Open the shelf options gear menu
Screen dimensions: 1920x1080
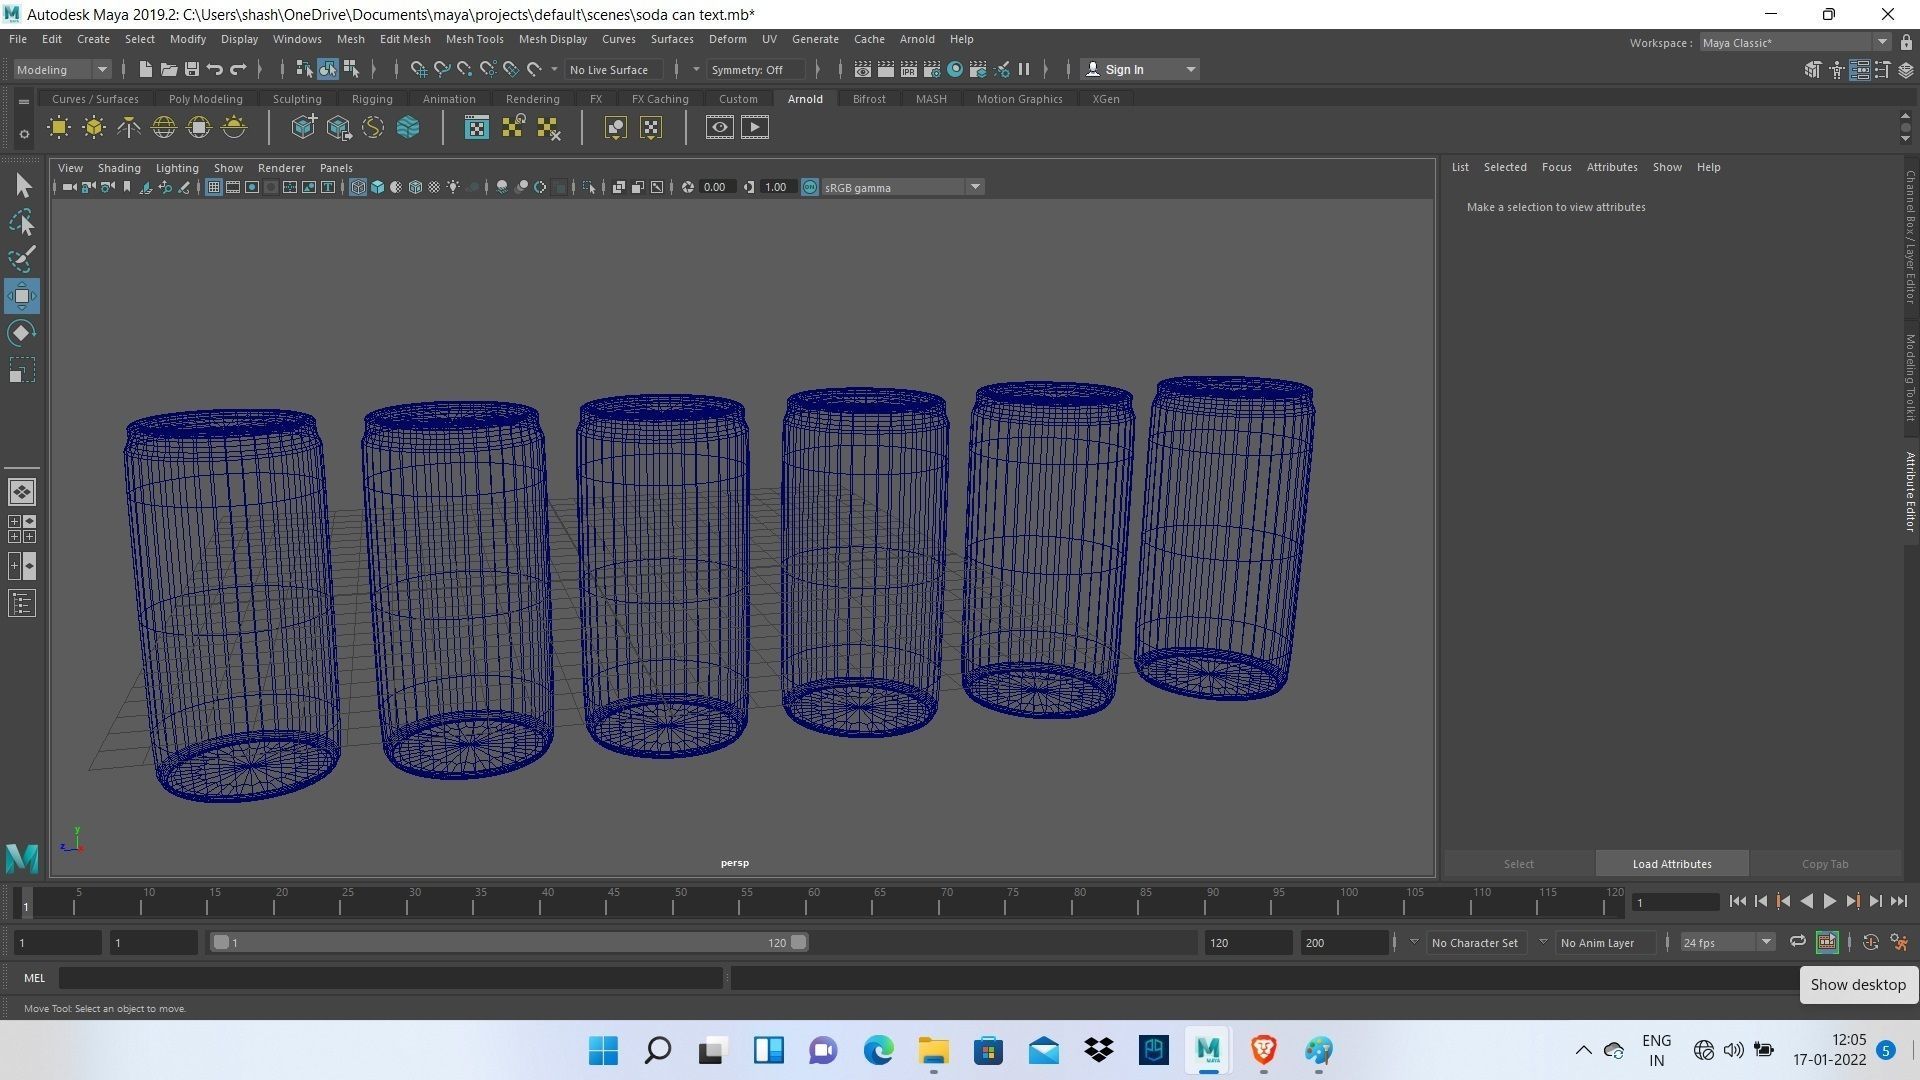point(24,133)
